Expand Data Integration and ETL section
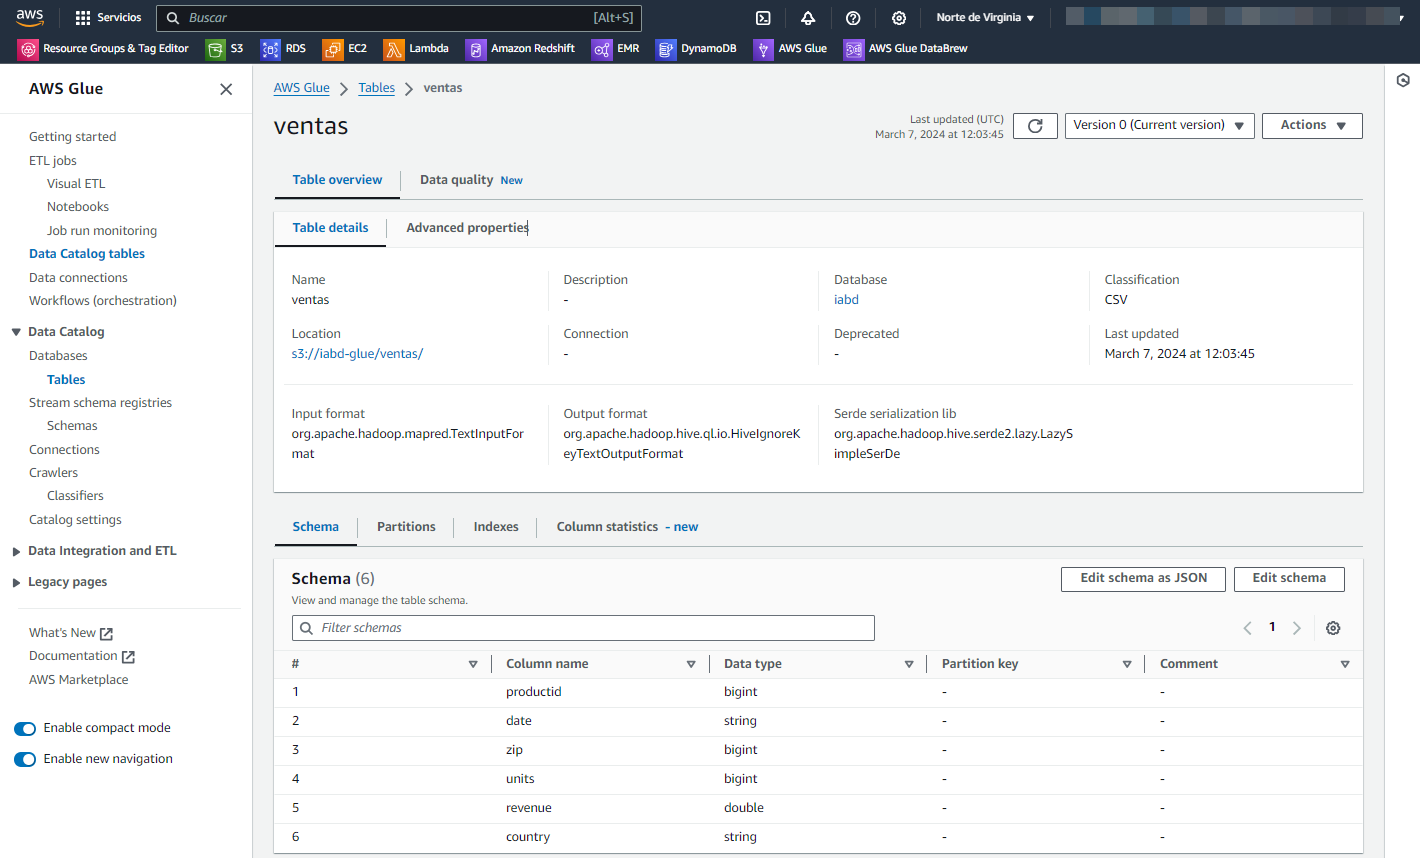The image size is (1420, 858). [x=16, y=551]
